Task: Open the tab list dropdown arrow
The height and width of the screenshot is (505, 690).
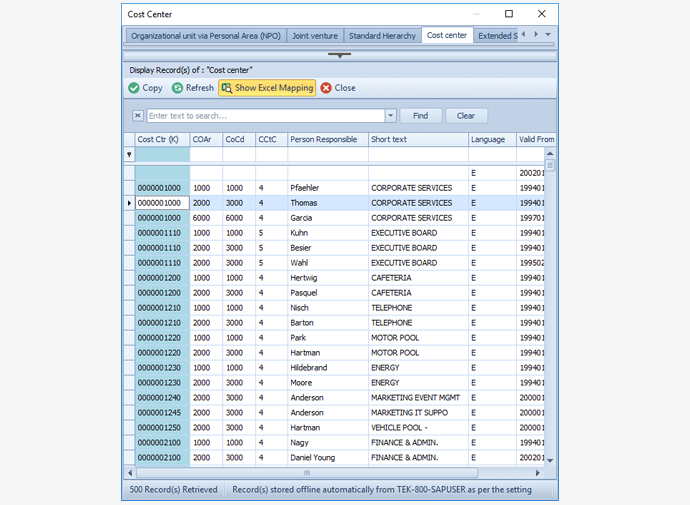Action: [548, 35]
